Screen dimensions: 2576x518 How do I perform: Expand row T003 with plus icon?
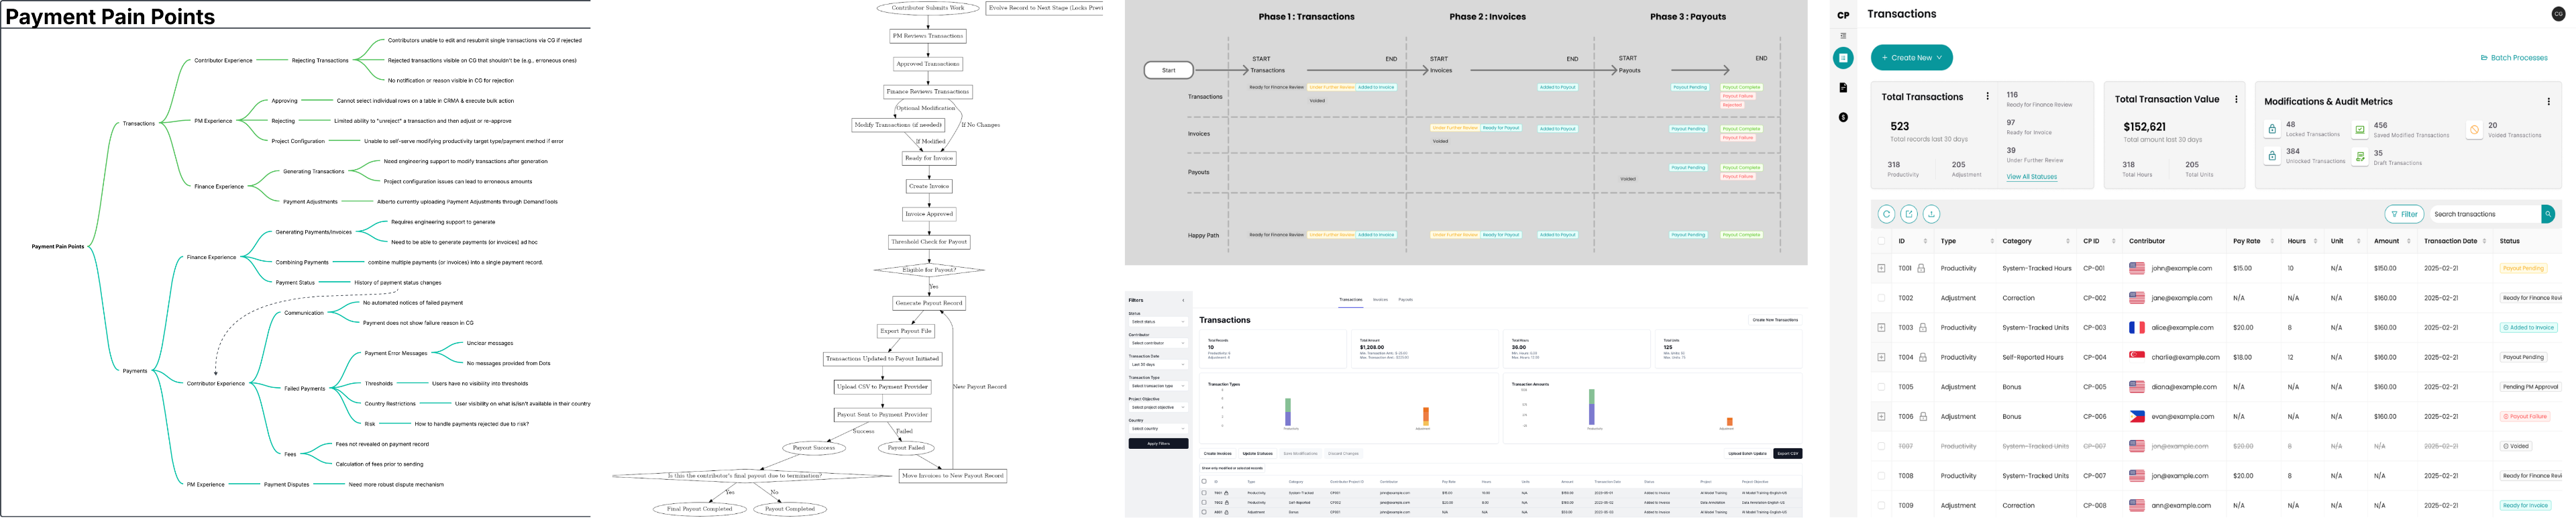1881,328
